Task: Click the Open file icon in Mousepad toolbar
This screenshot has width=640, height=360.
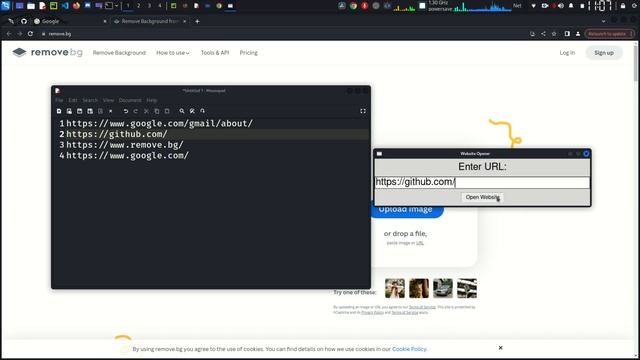Action: (x=69, y=111)
